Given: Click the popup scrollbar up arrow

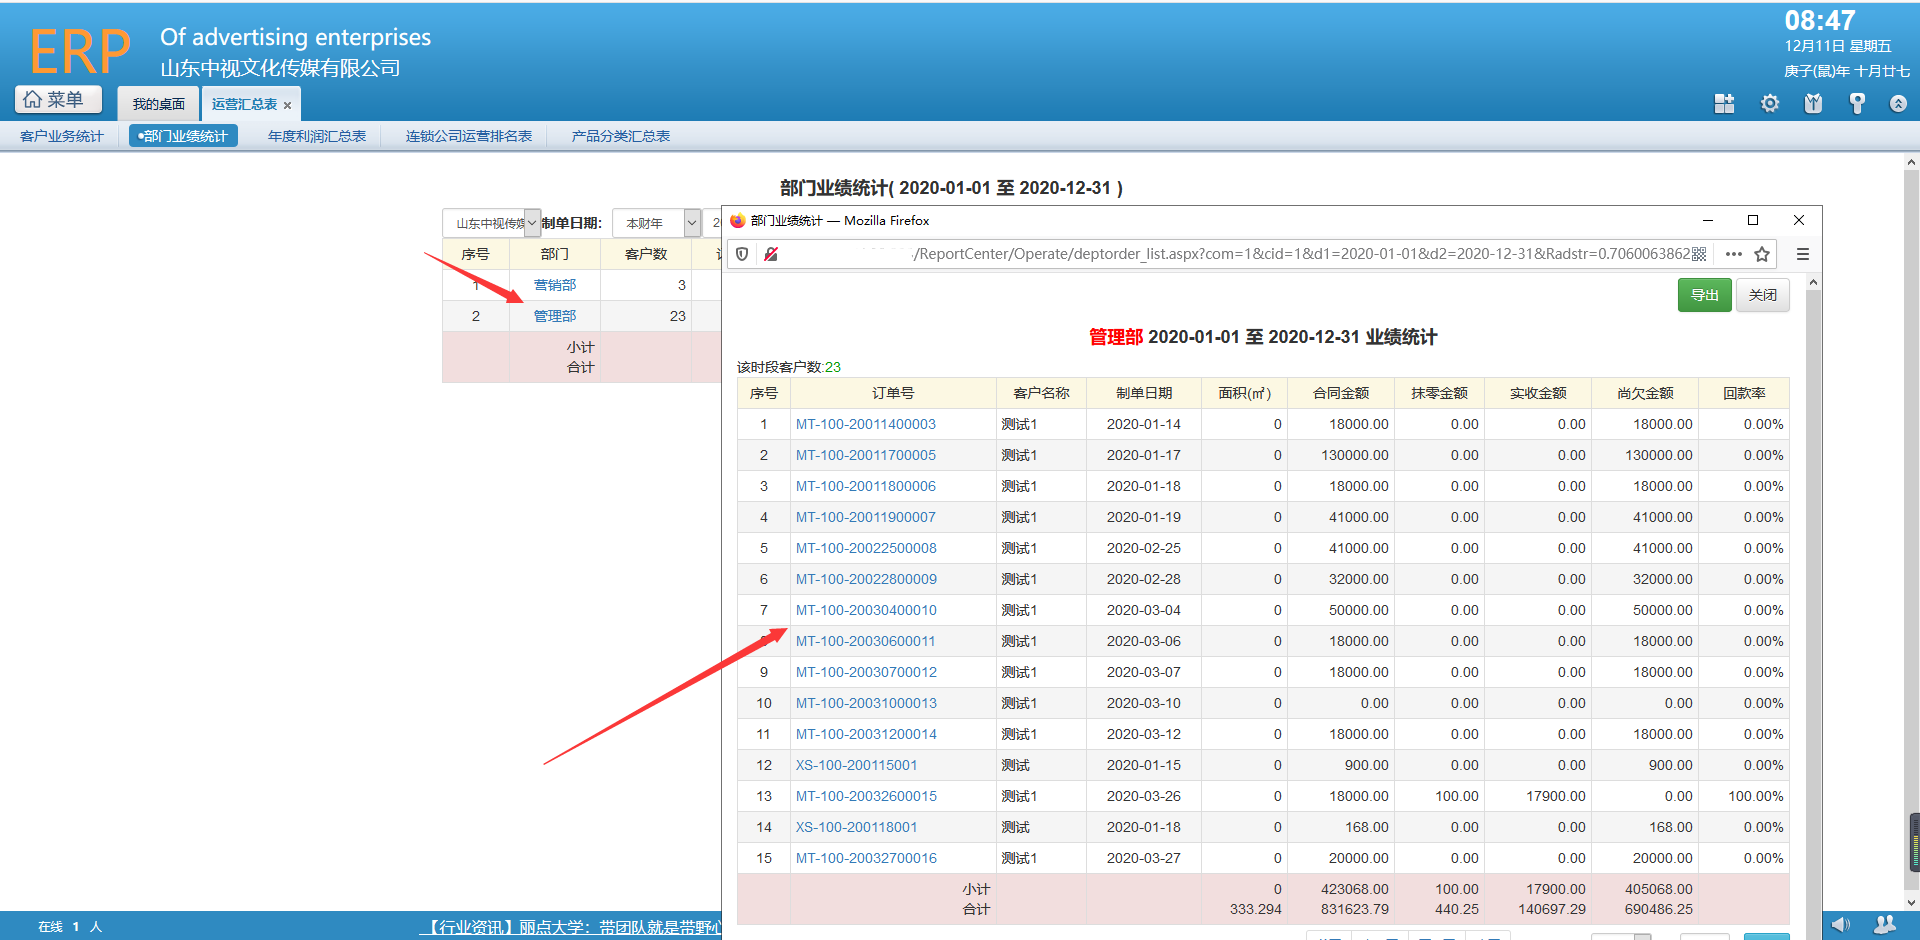Looking at the screenshot, I should click(x=1813, y=283).
